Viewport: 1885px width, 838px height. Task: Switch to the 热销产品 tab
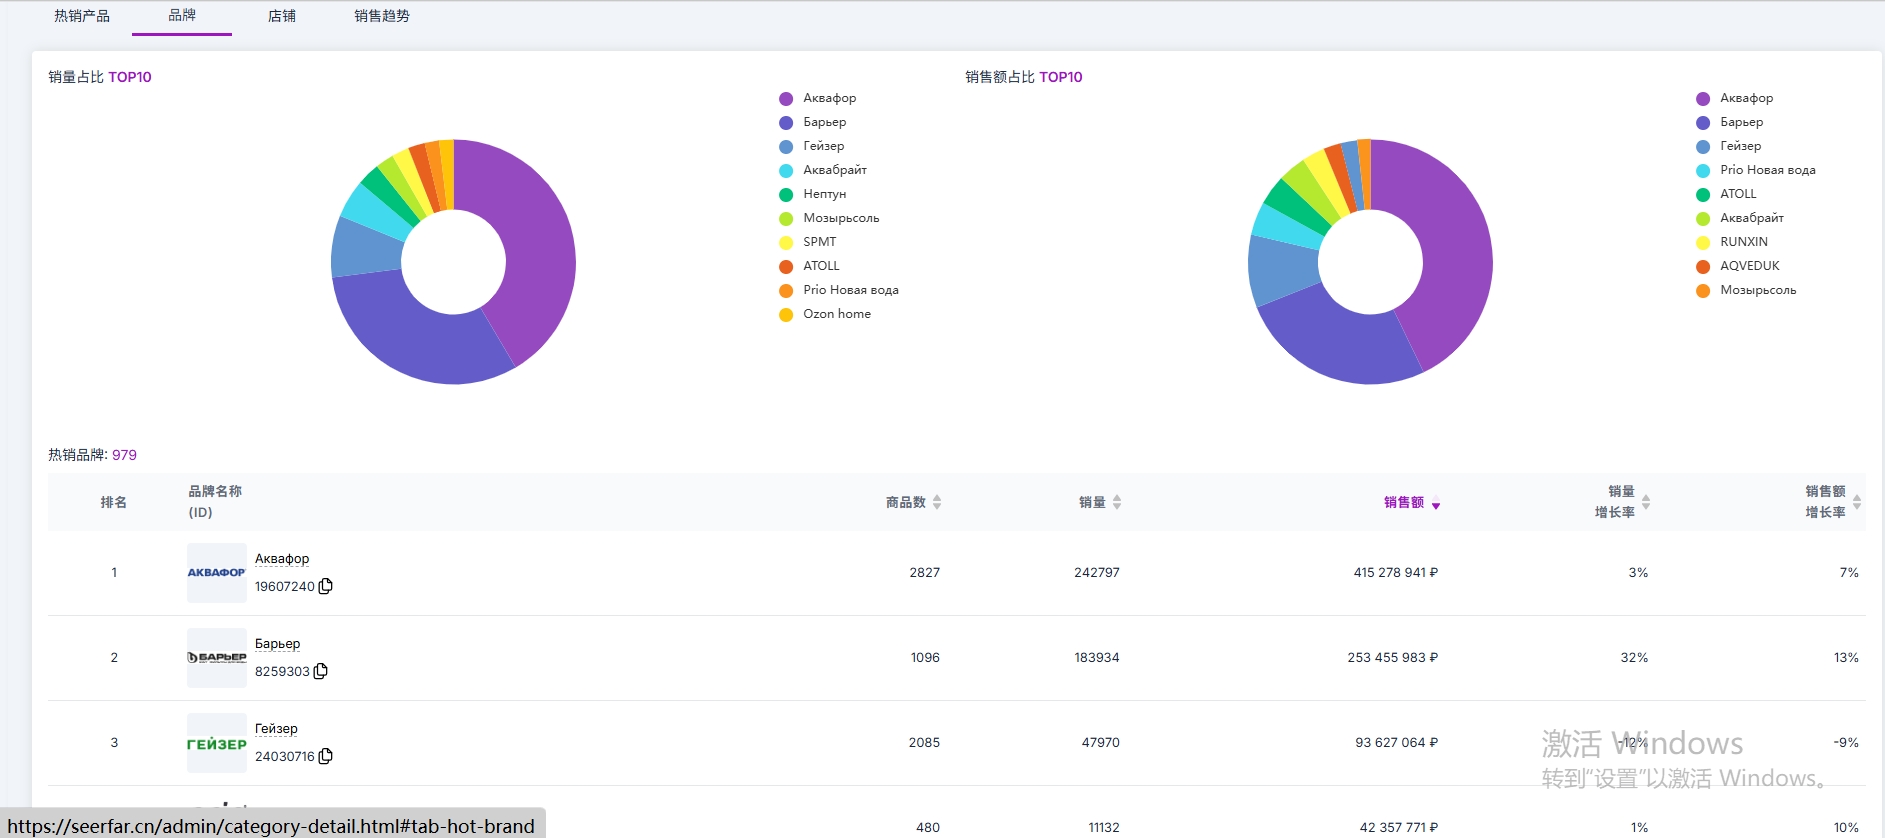(x=82, y=16)
